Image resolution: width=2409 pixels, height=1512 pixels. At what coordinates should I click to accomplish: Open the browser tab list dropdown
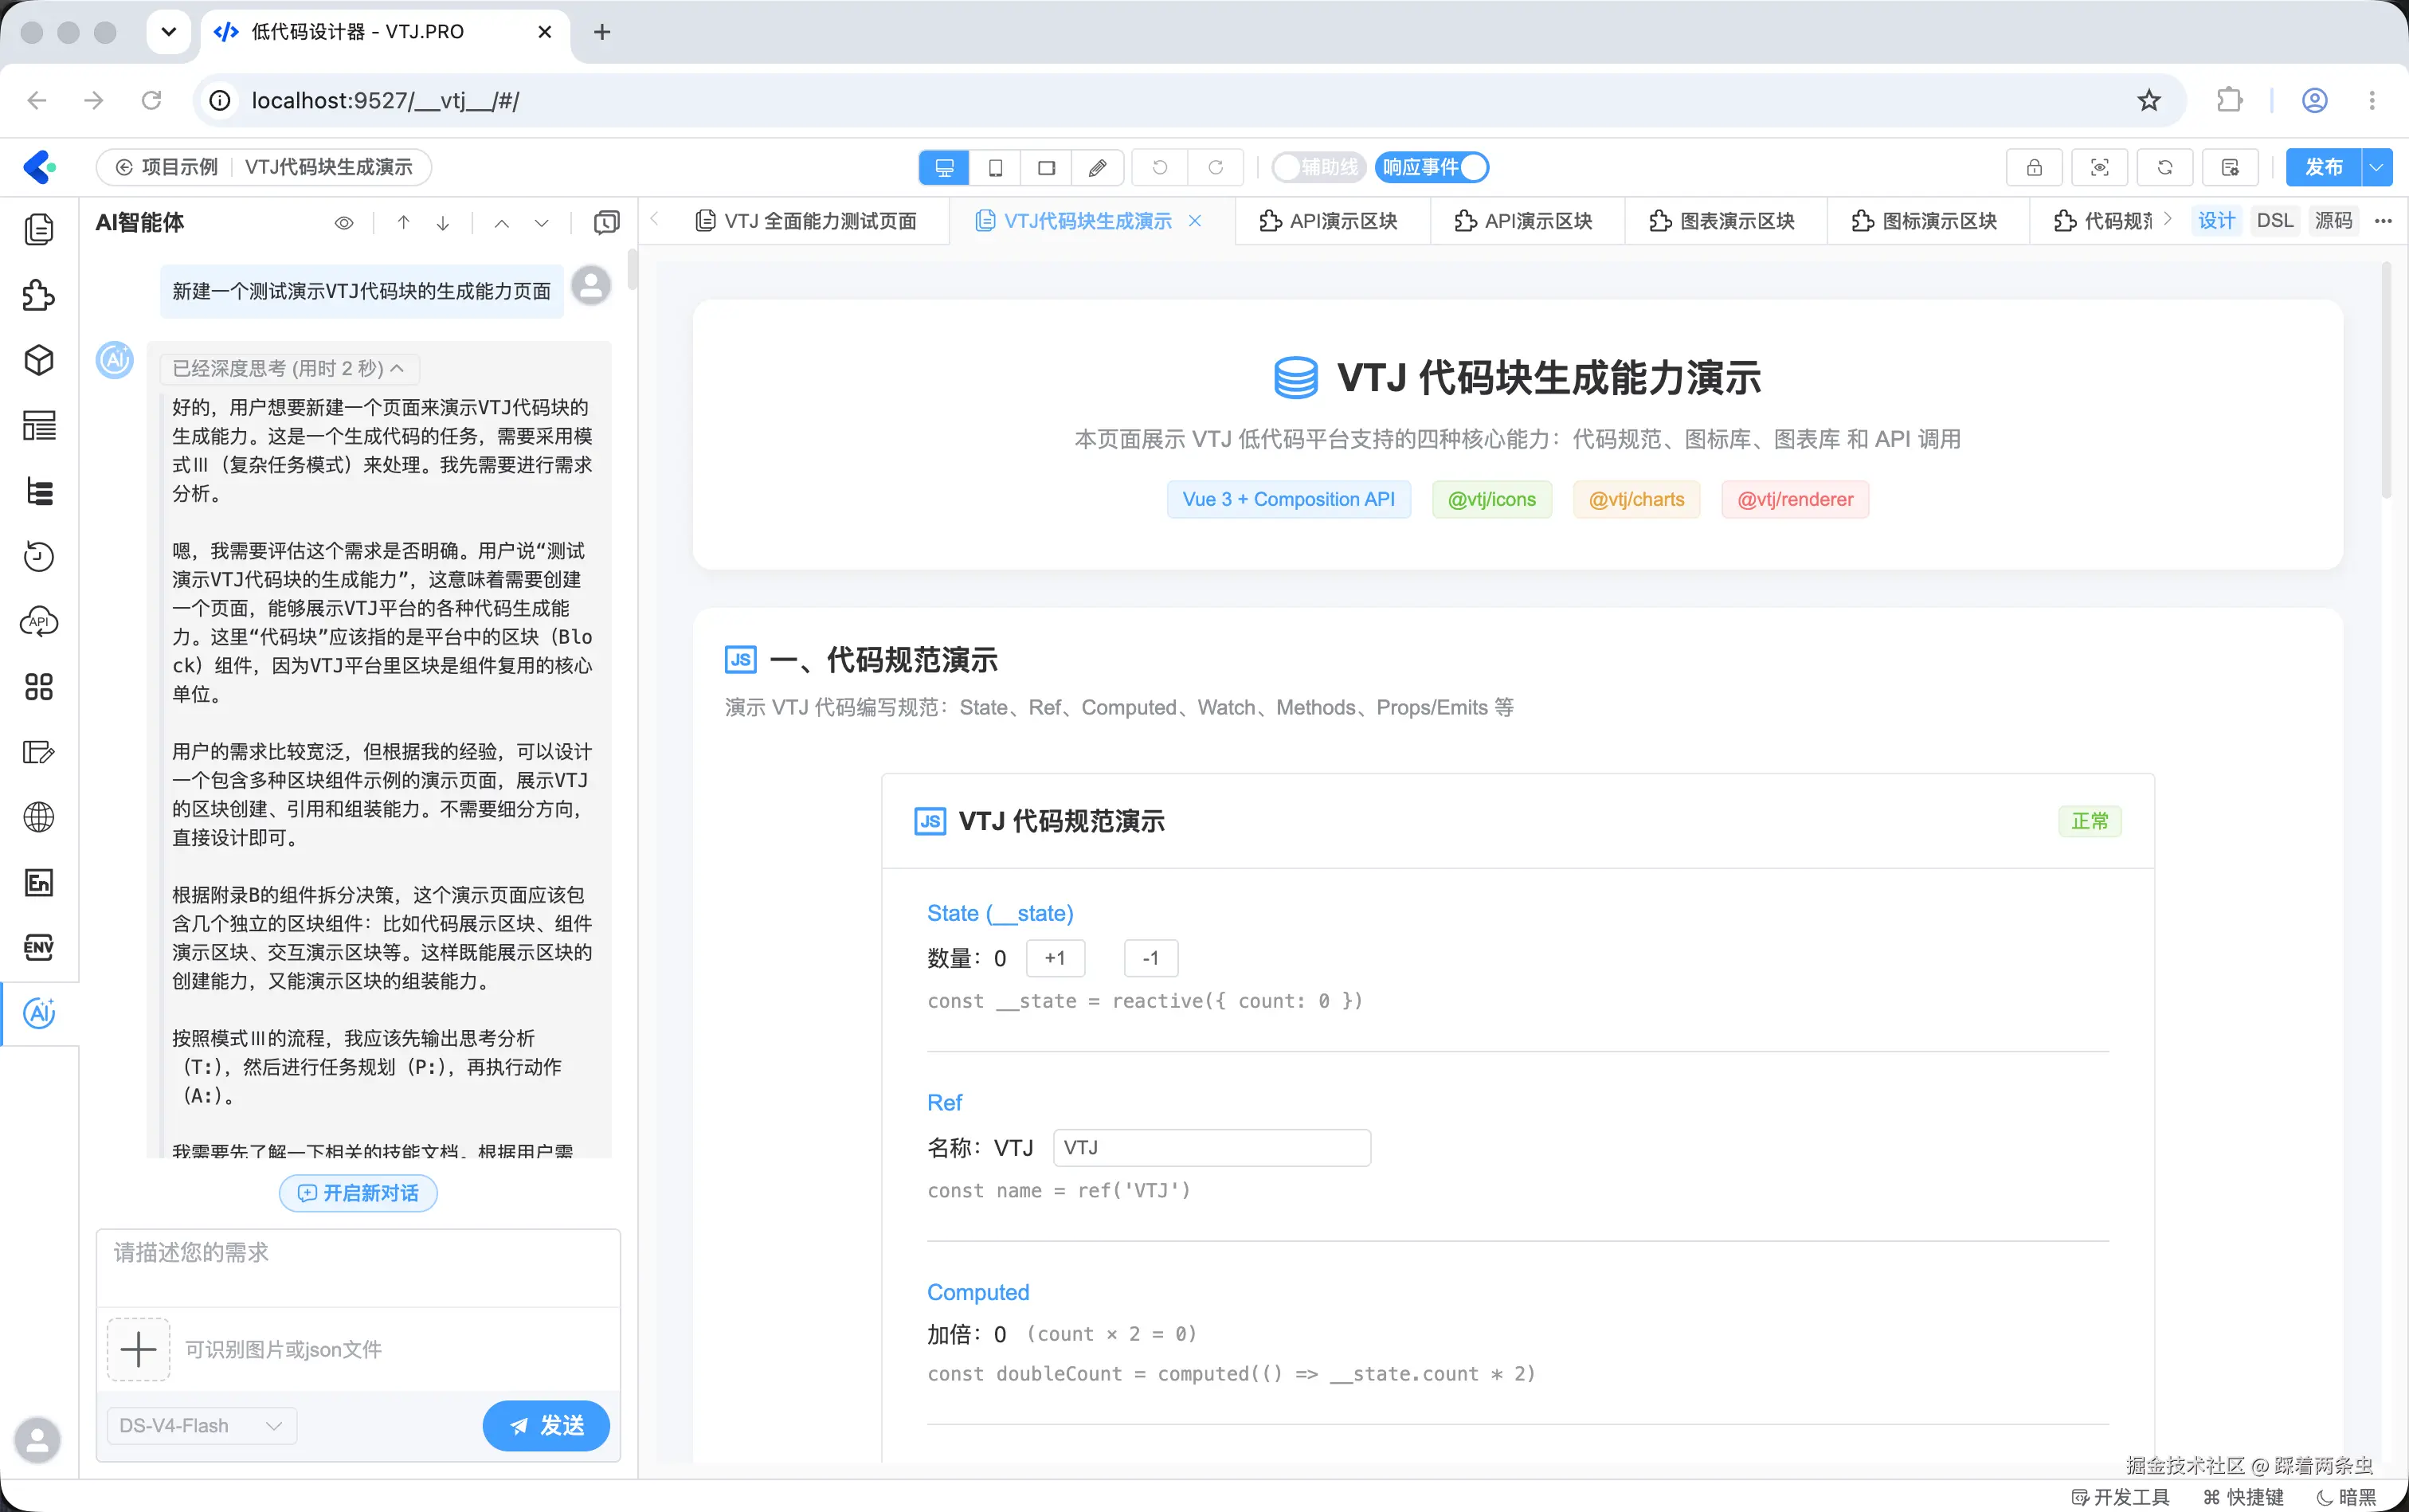[x=169, y=32]
